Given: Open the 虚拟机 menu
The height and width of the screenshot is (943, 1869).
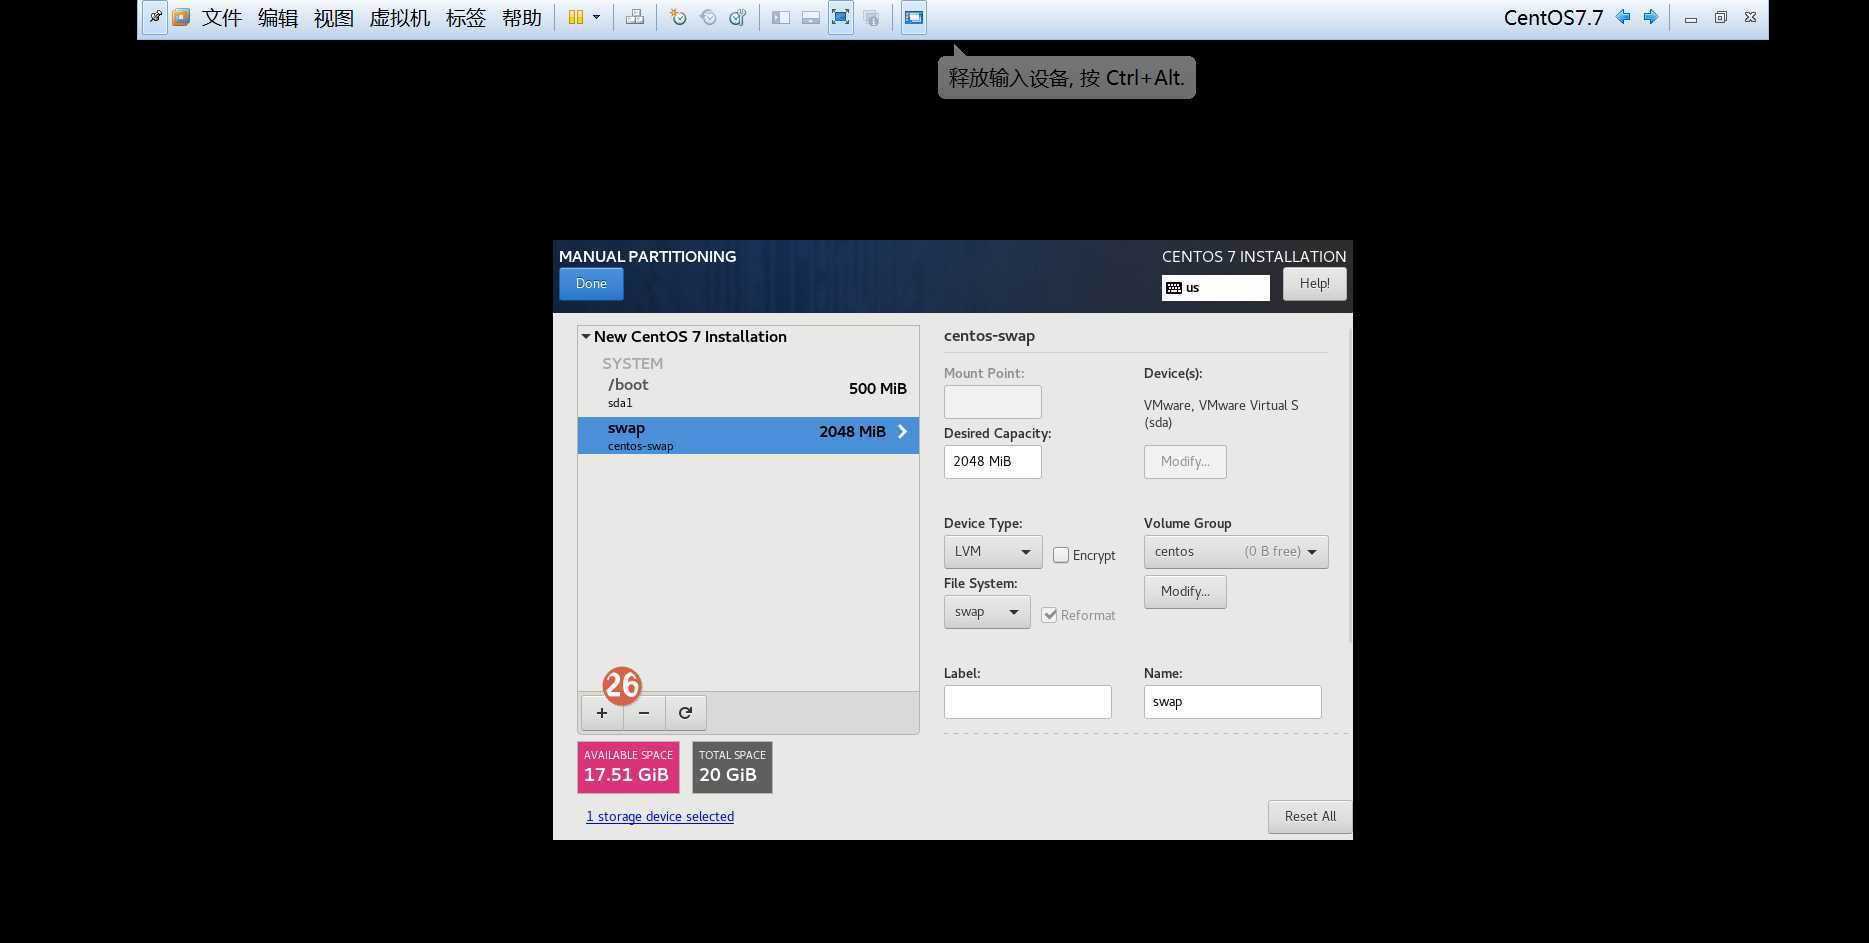Looking at the screenshot, I should 400,17.
